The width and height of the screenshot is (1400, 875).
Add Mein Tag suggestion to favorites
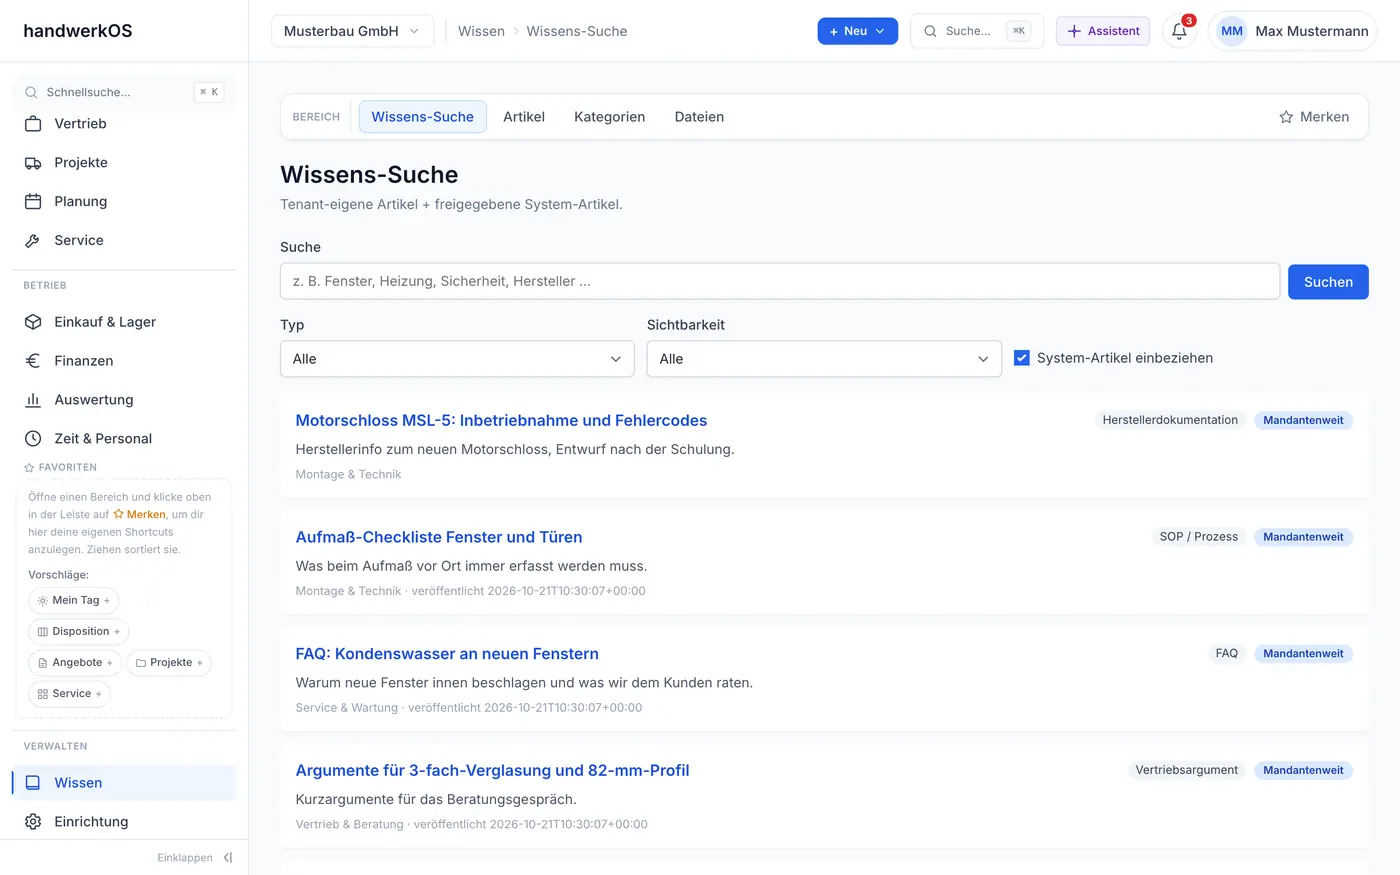coord(74,600)
